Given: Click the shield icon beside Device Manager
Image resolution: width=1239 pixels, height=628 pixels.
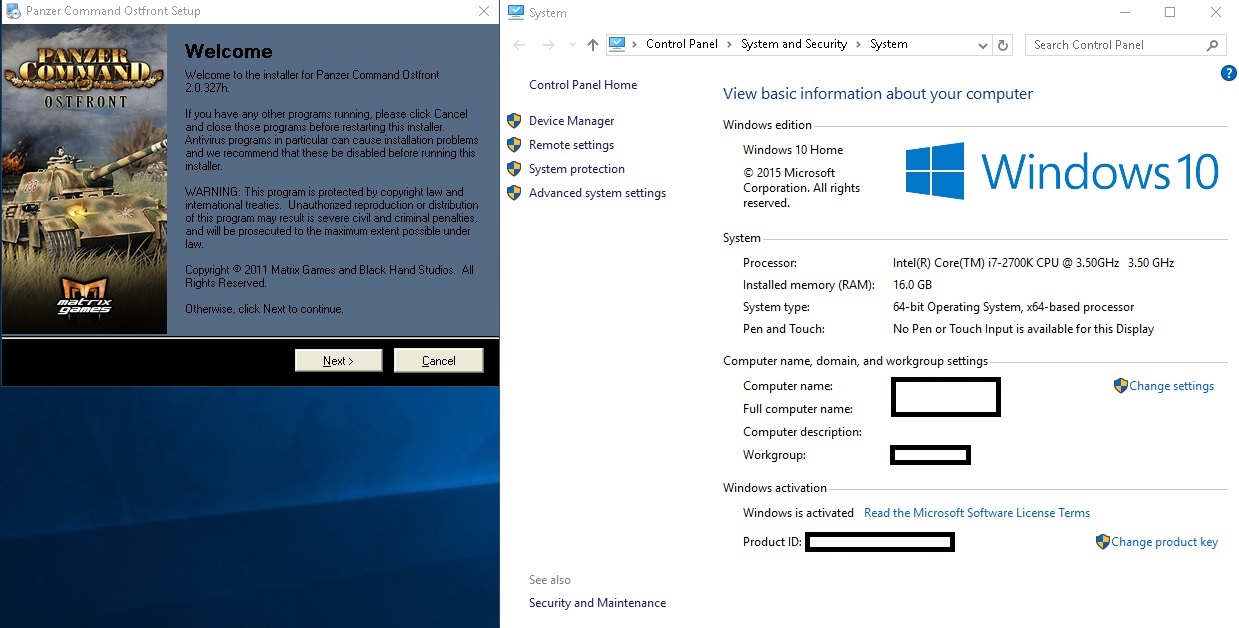Looking at the screenshot, I should pyautogui.click(x=514, y=121).
